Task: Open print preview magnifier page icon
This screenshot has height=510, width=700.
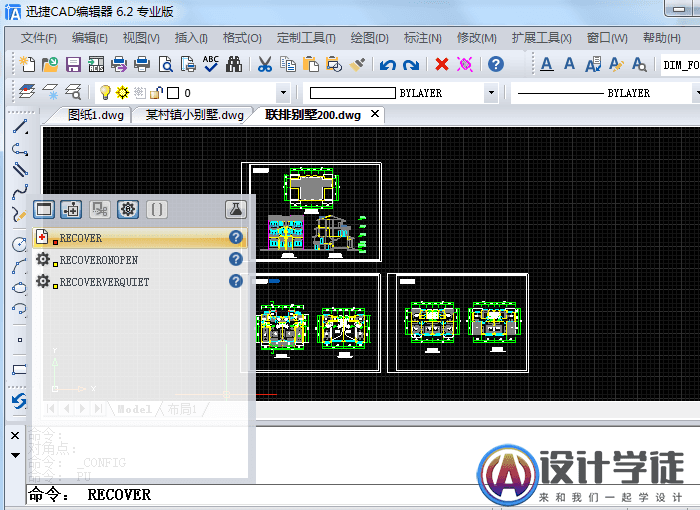Action: [x=166, y=64]
